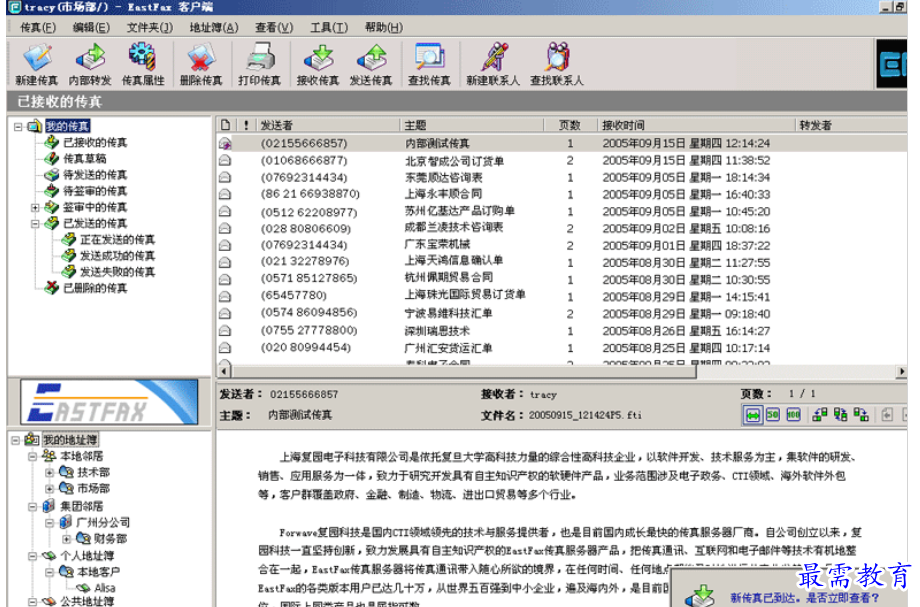Open the 文件夹(J) menu

click(150, 28)
